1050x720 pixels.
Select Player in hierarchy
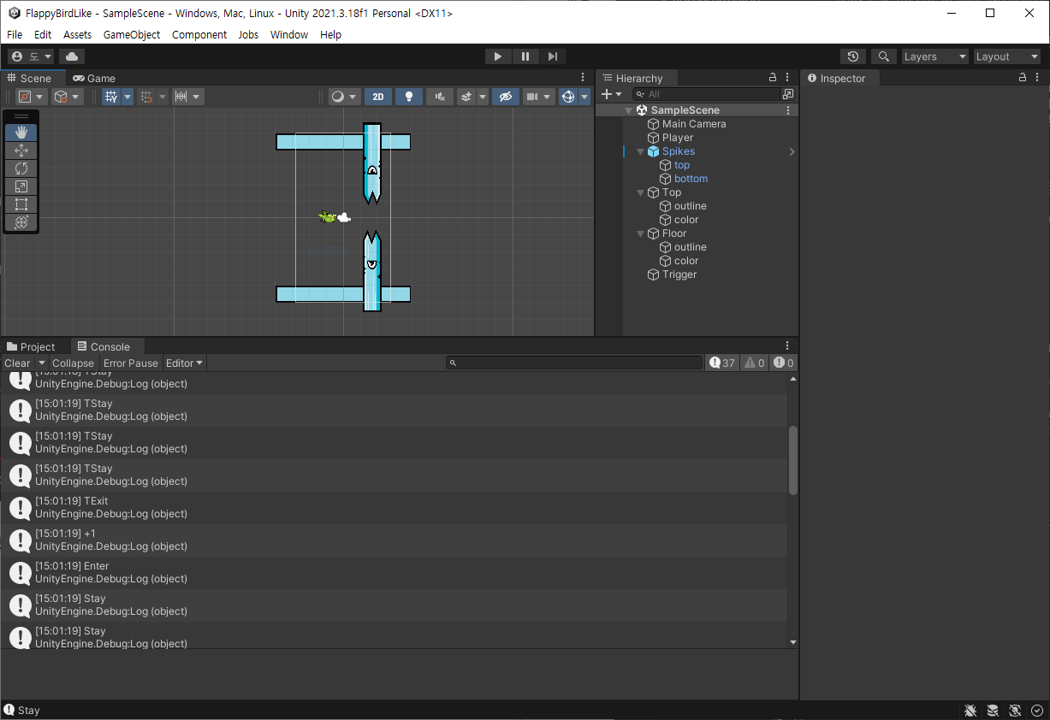tap(678, 137)
